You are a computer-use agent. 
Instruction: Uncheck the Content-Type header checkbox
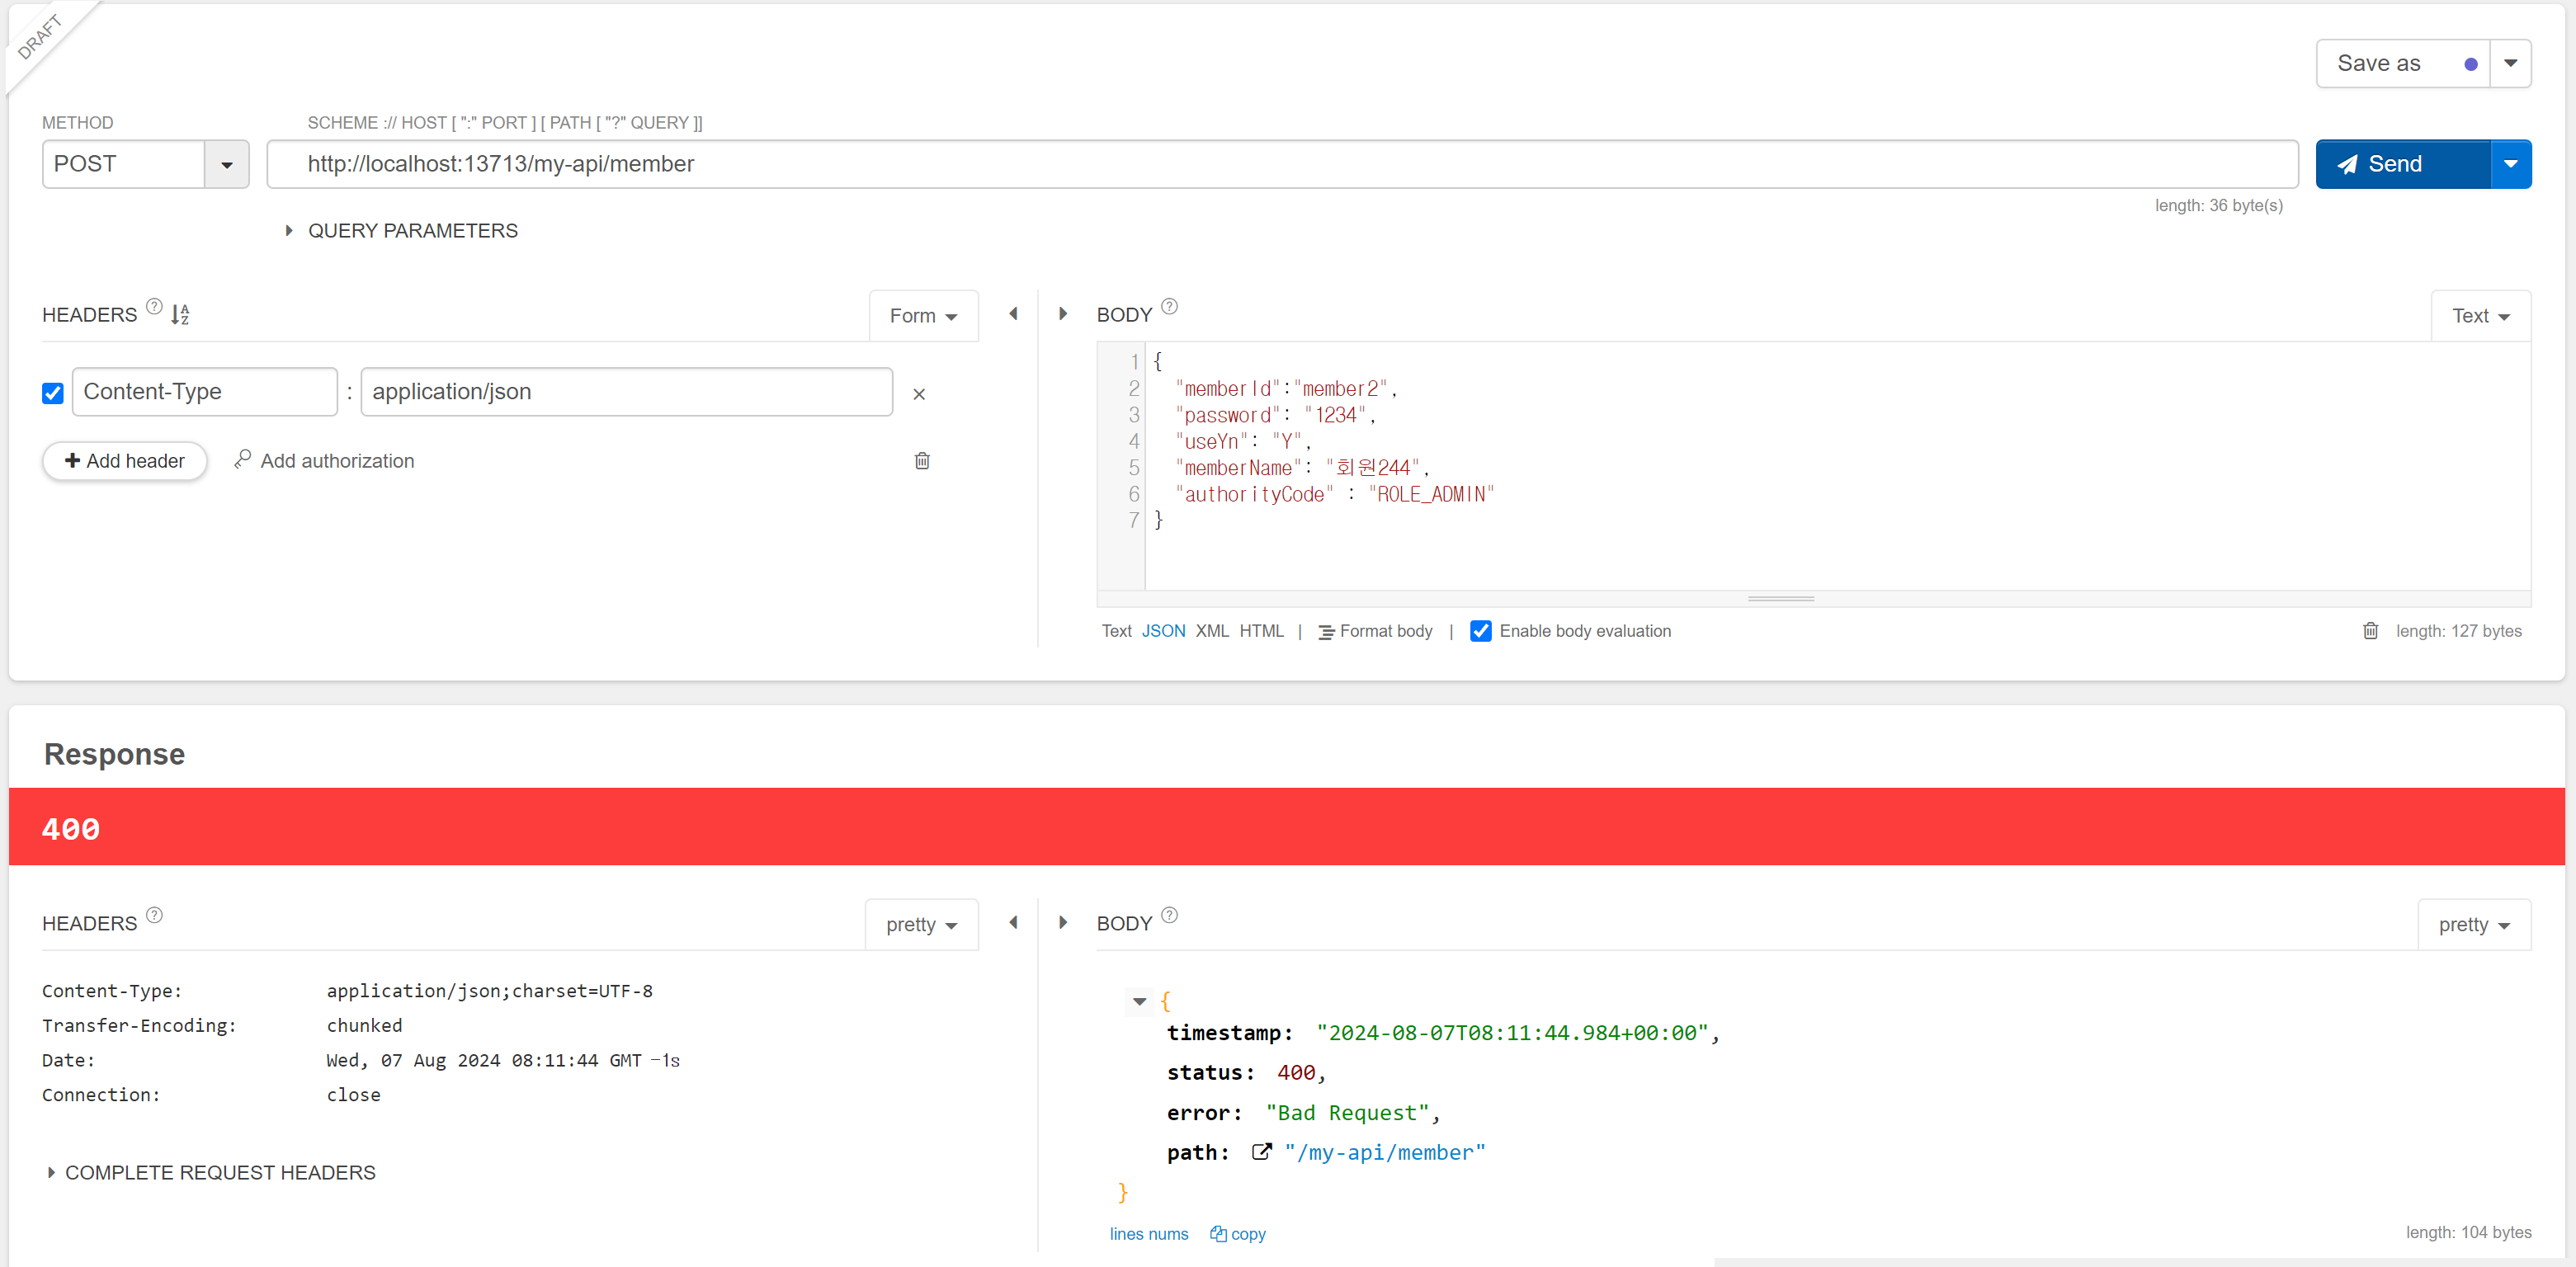(x=53, y=393)
